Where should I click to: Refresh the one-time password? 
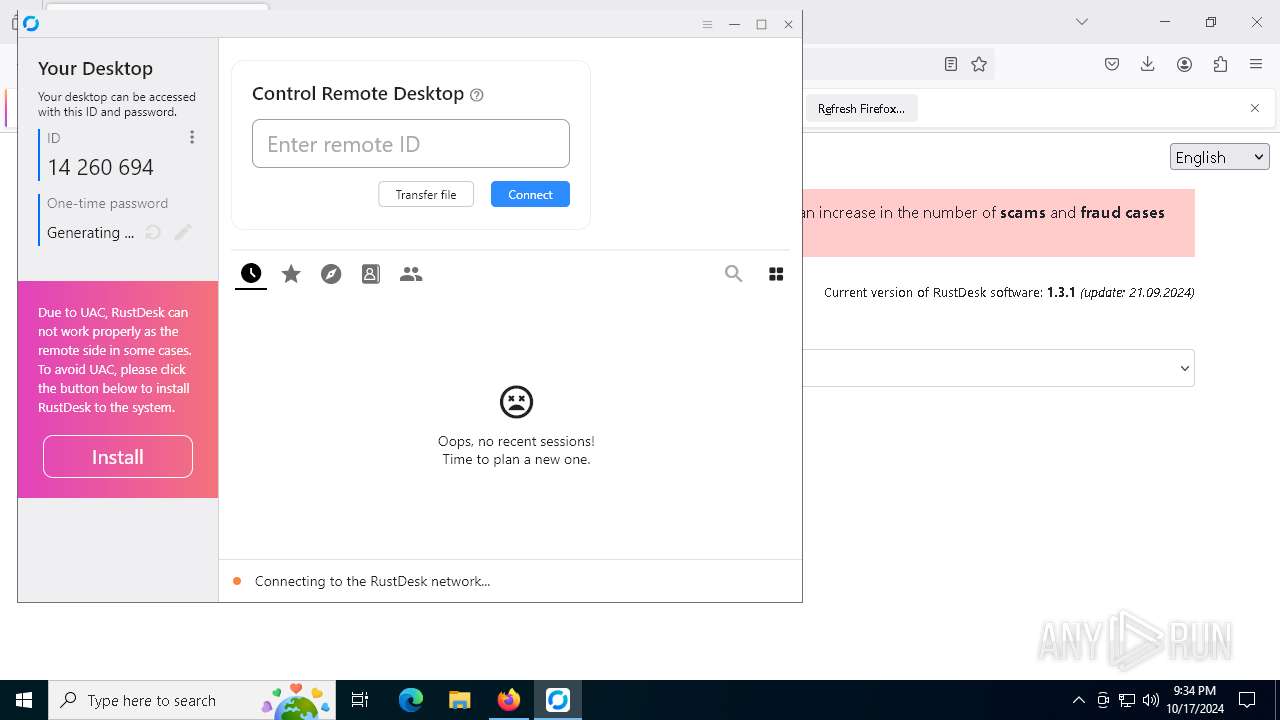[x=153, y=232]
